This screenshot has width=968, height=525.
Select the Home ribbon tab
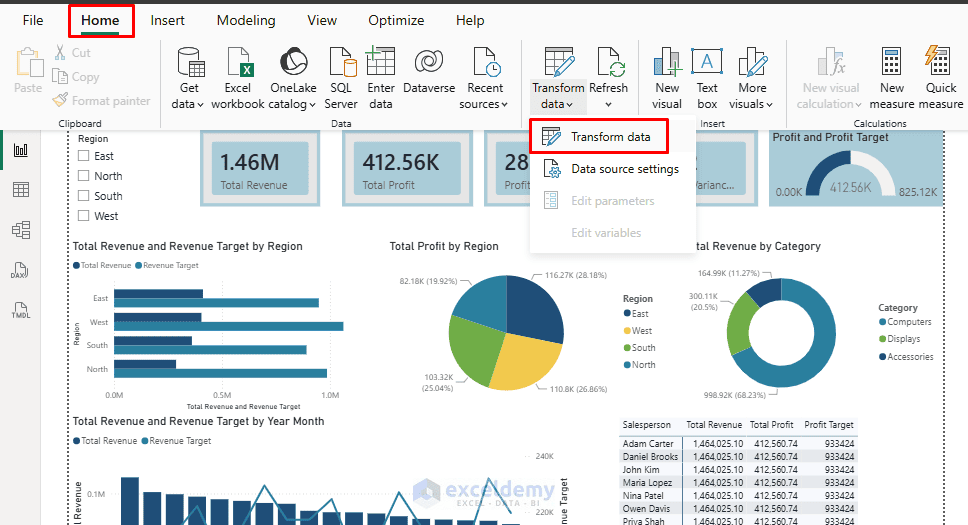tap(100, 20)
